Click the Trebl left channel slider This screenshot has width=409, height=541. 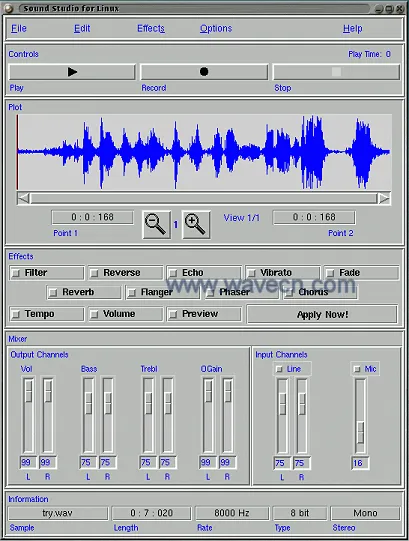pos(148,415)
